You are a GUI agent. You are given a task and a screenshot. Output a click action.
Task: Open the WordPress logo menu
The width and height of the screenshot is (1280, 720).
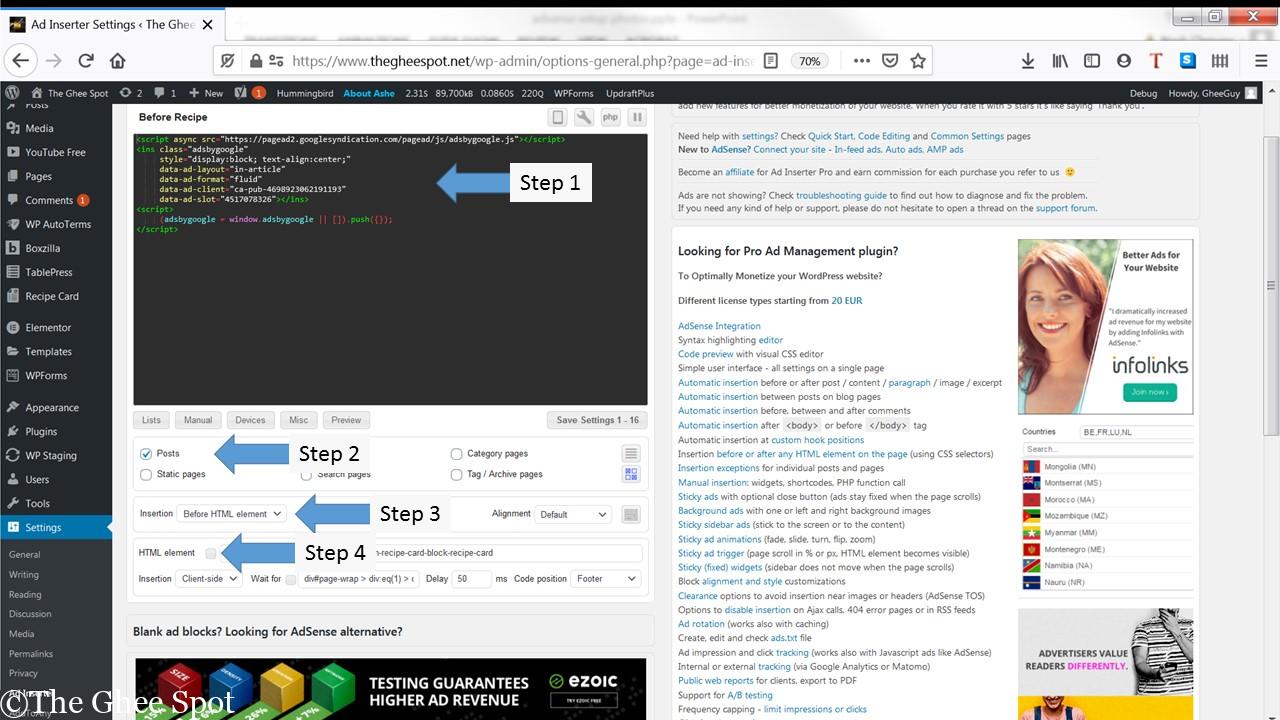pyautogui.click(x=12, y=93)
